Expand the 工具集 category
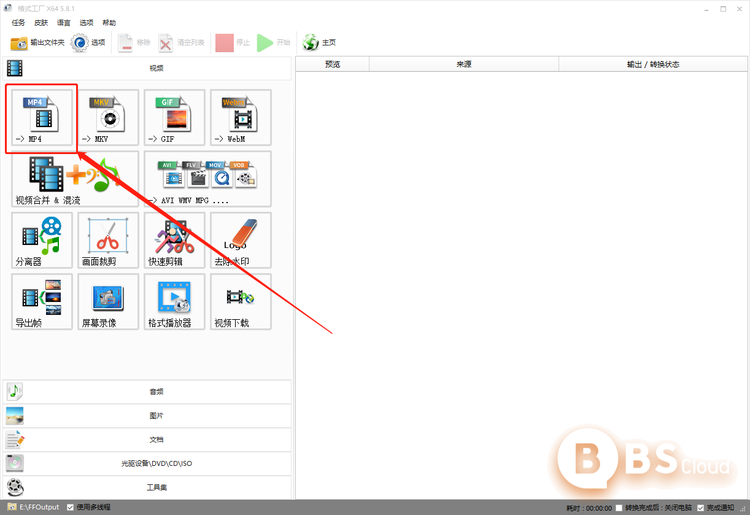This screenshot has width=750, height=515. point(147,487)
